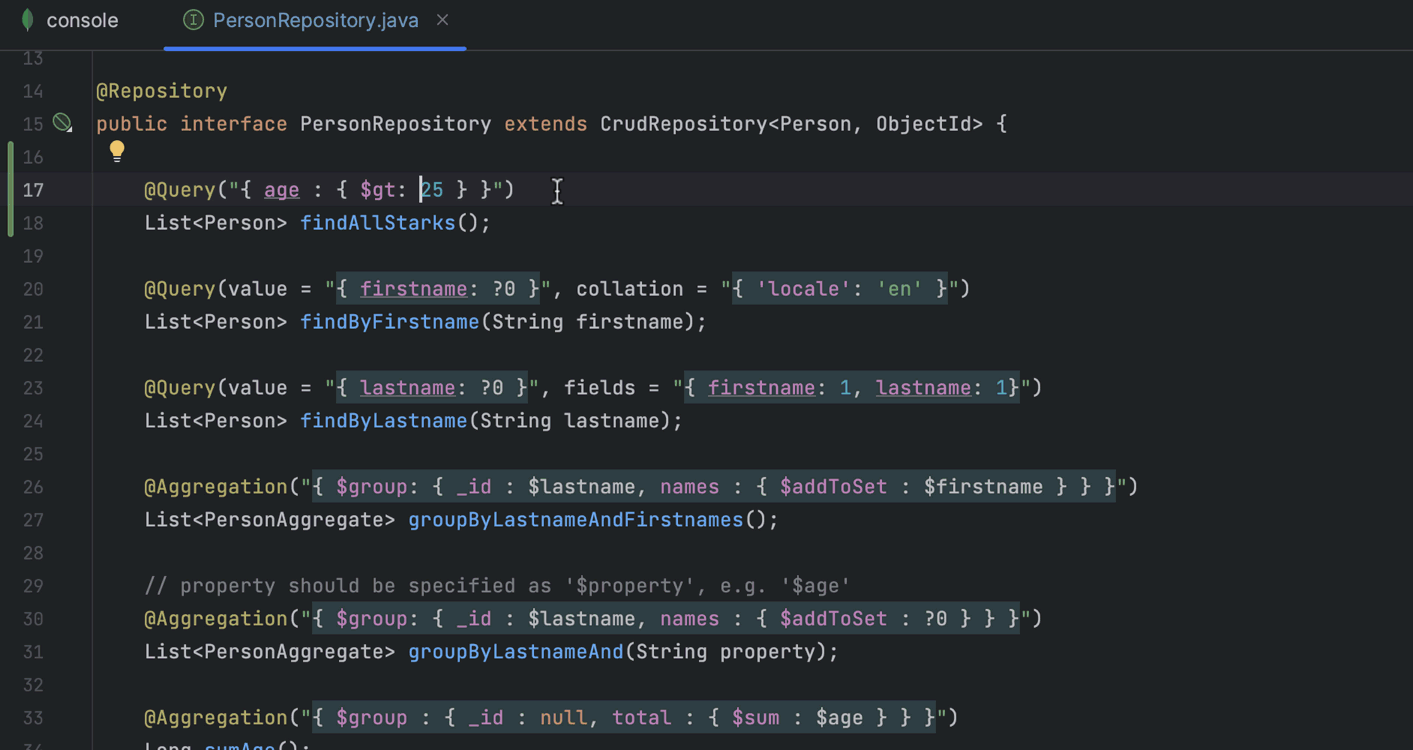Close the PersonRepository.java tab

pos(442,20)
